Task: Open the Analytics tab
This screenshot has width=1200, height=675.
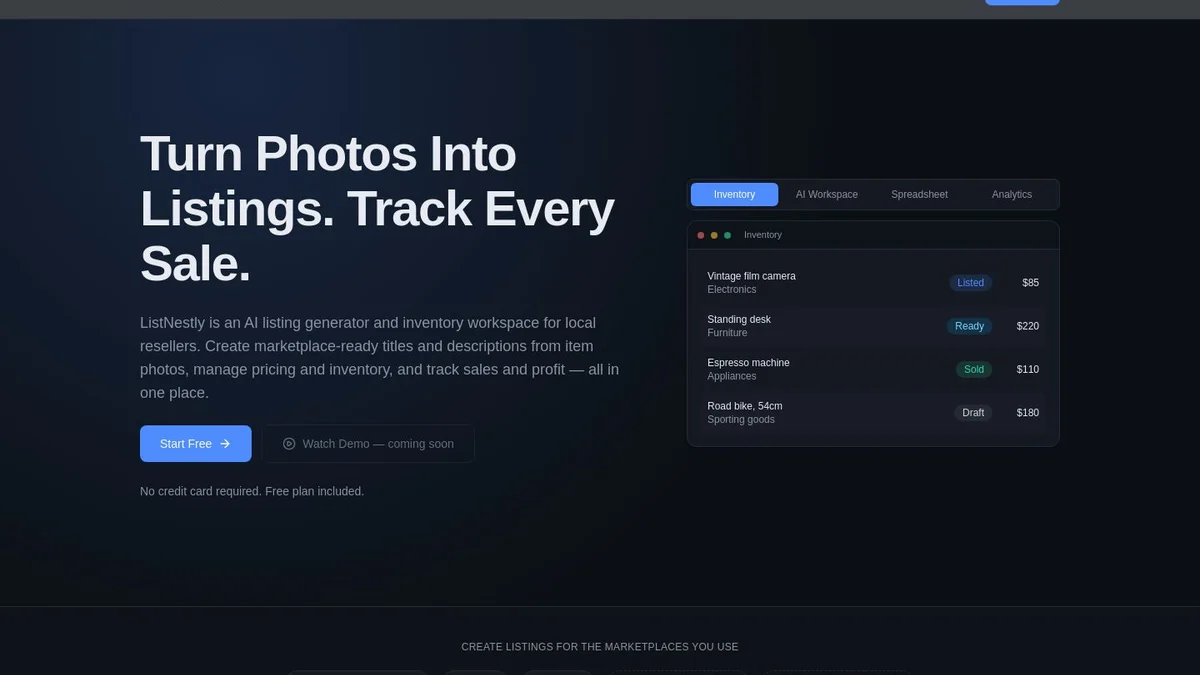Action: 1012,194
